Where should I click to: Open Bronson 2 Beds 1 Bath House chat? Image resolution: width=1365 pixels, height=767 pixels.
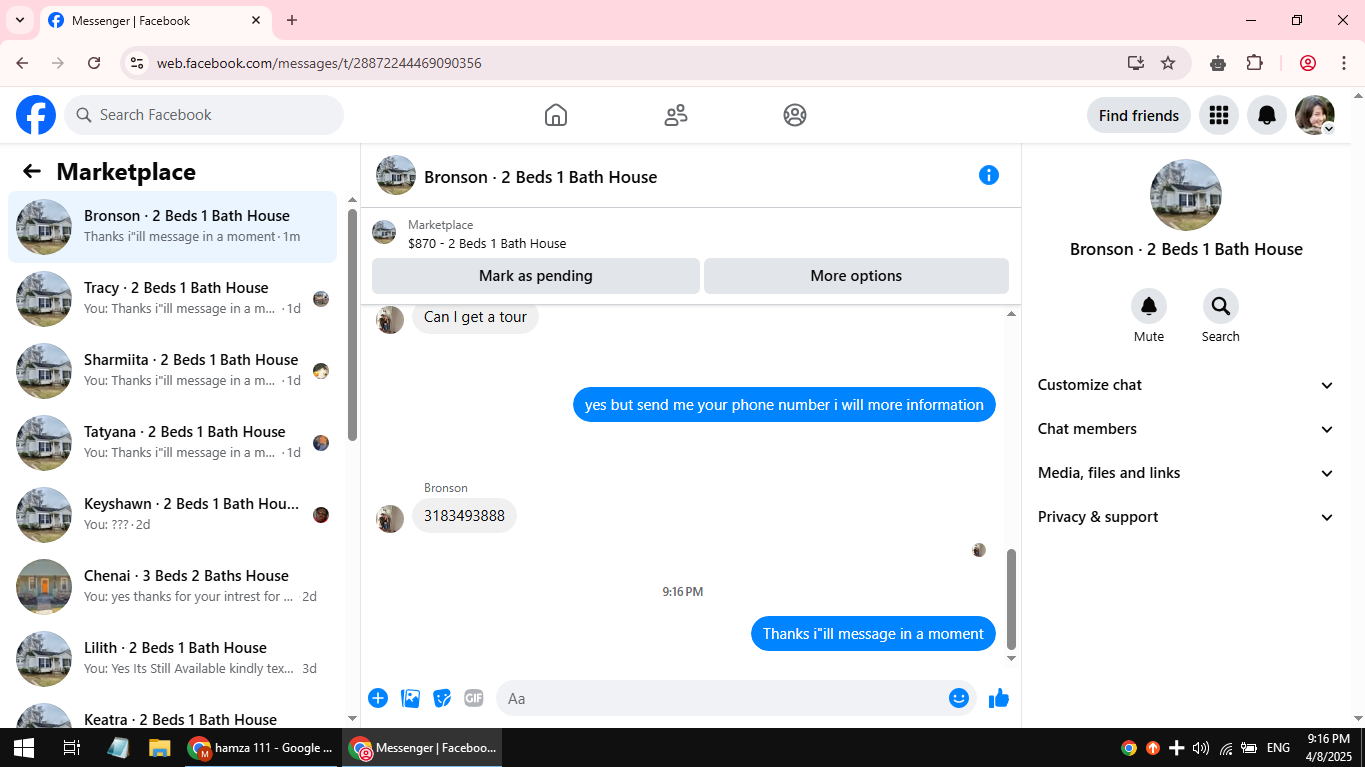click(x=173, y=227)
